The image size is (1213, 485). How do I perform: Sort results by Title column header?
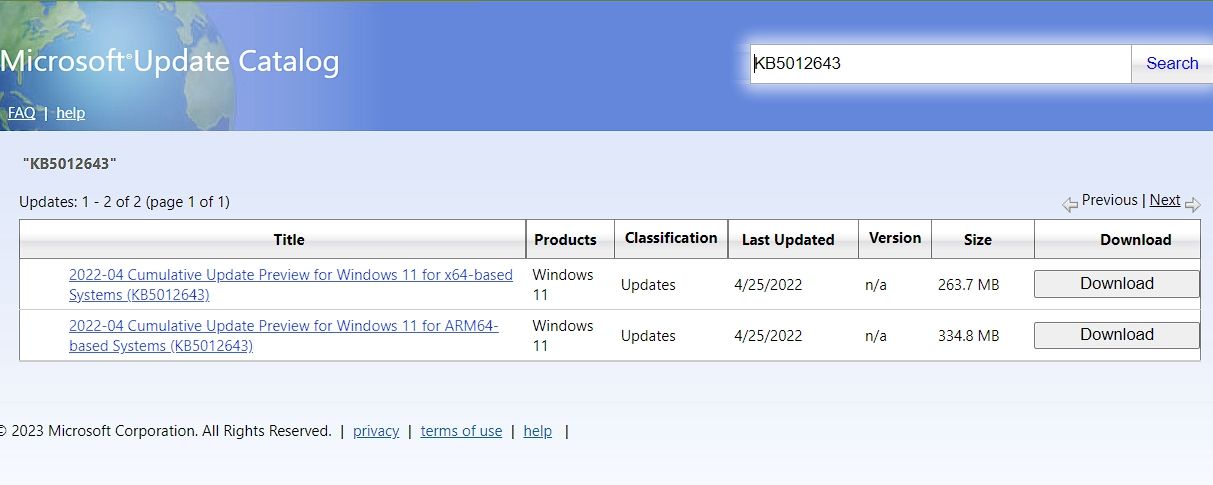(289, 240)
